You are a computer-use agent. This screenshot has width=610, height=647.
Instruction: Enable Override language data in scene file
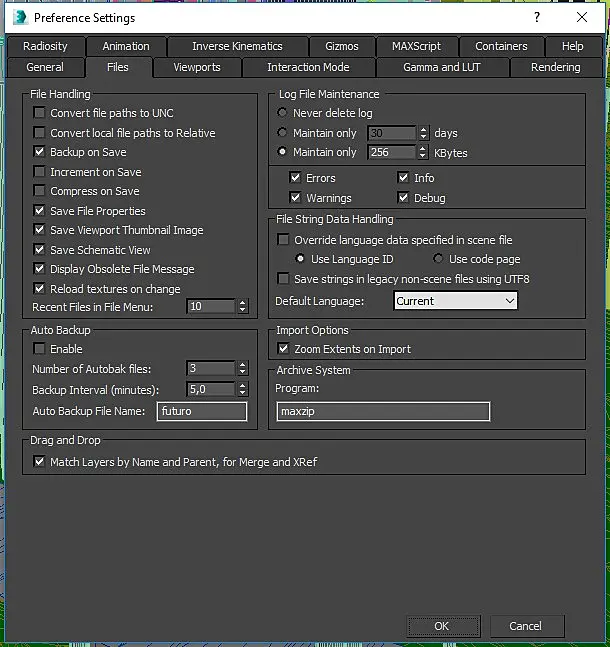tap(284, 240)
